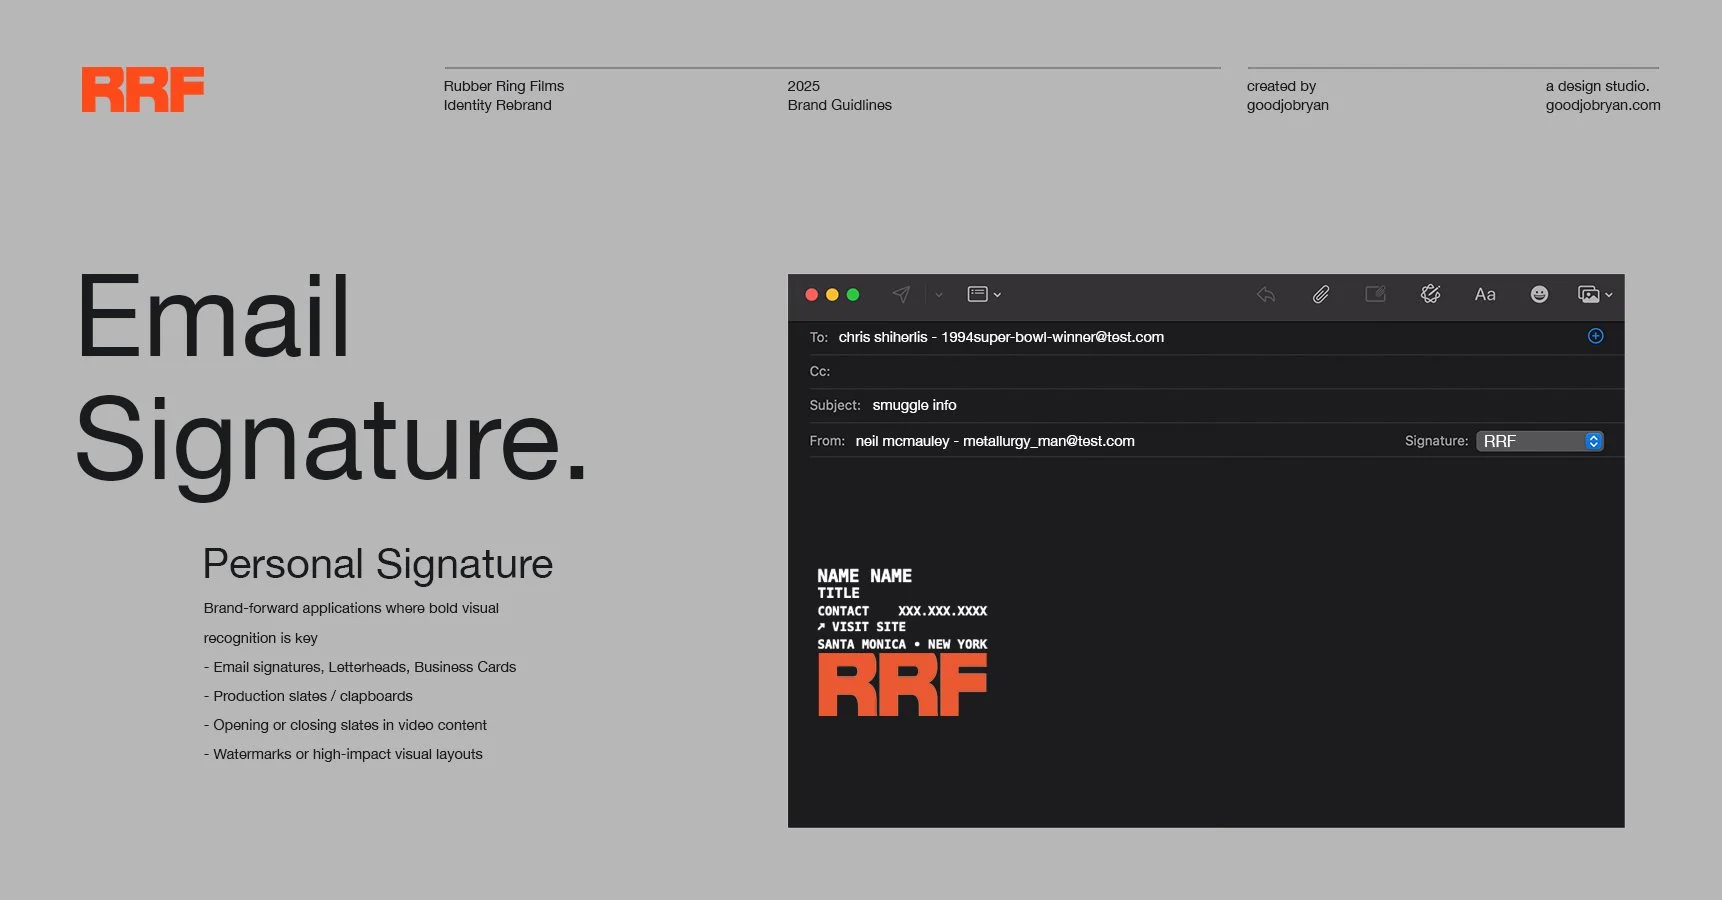The image size is (1722, 900).
Task: Click the goodjobryan.com link
Action: point(1603,105)
